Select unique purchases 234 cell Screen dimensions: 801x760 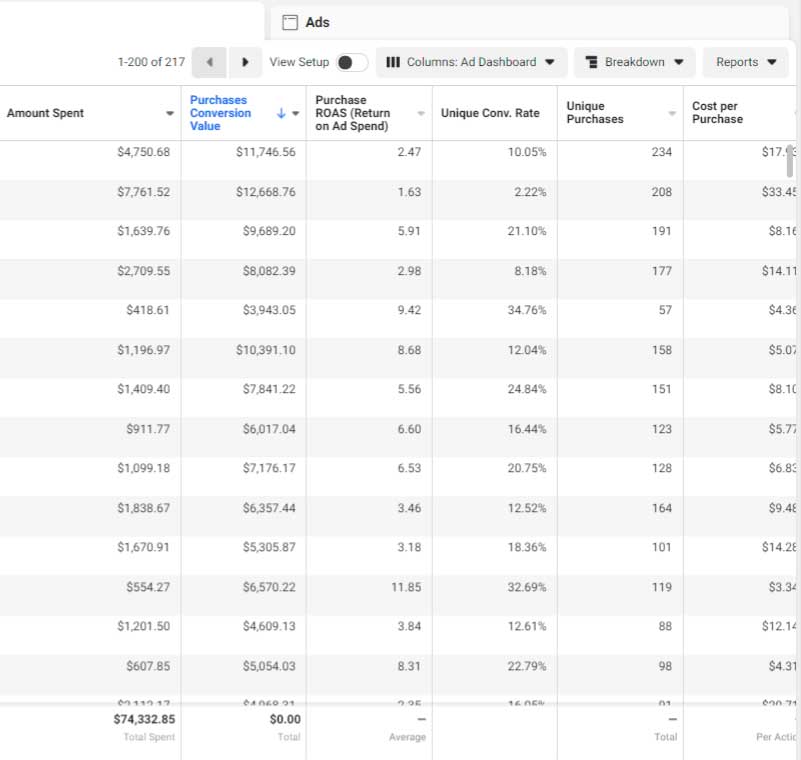pyautogui.click(x=662, y=152)
